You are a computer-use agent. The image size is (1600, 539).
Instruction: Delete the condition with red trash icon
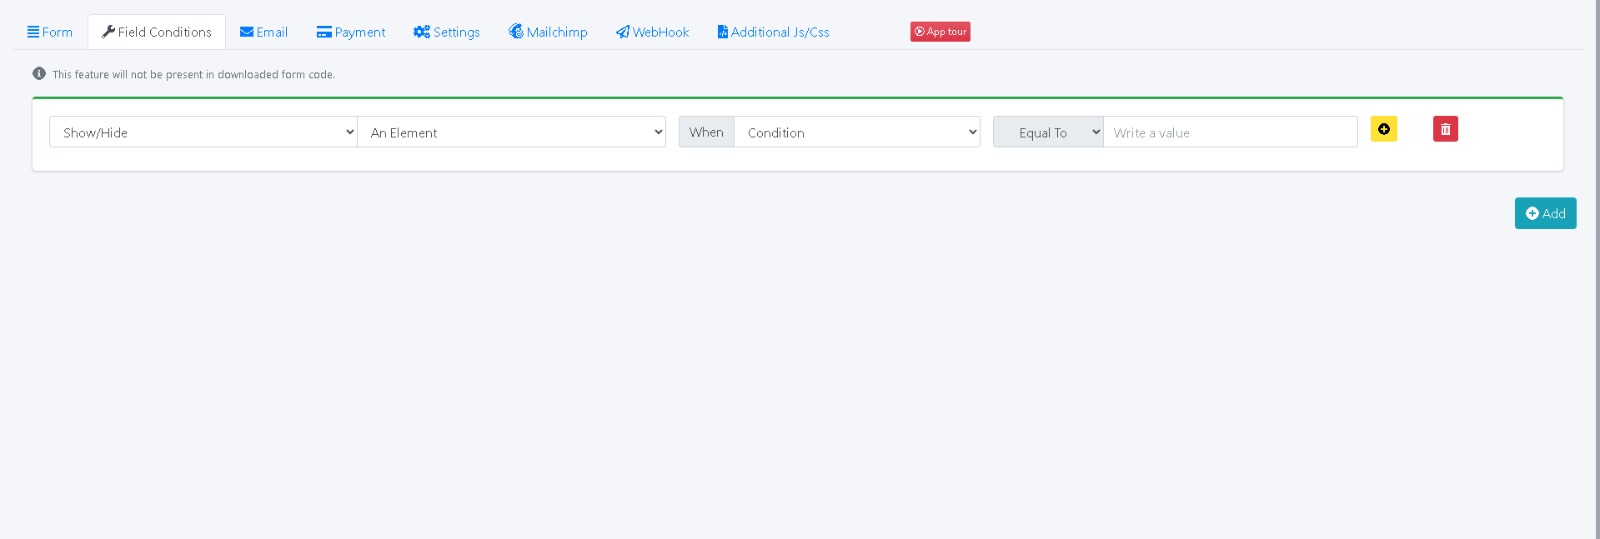[1445, 129]
